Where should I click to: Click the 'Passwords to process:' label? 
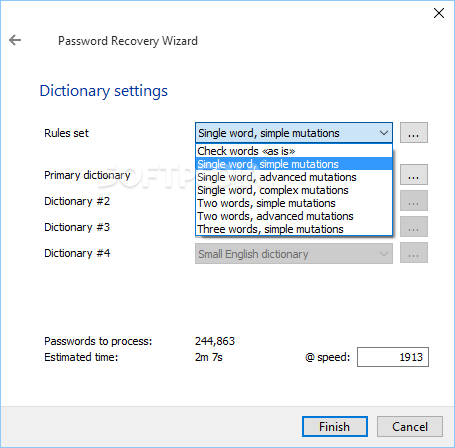tap(98, 341)
